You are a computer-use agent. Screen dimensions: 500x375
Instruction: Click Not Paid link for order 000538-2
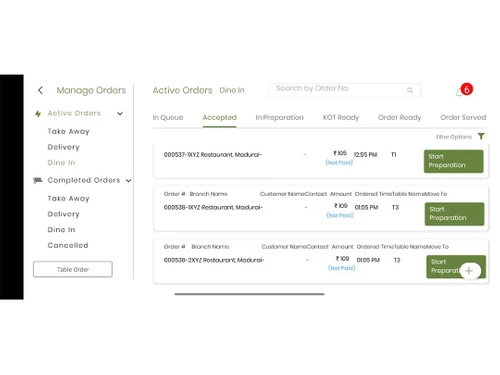point(341,268)
